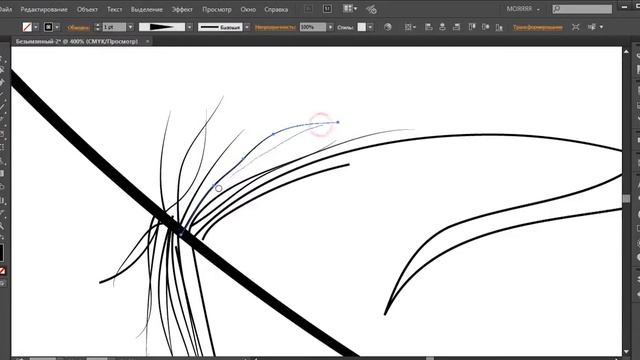Open the Arrange Documents layout icon
640x360 pixels.
349,9
